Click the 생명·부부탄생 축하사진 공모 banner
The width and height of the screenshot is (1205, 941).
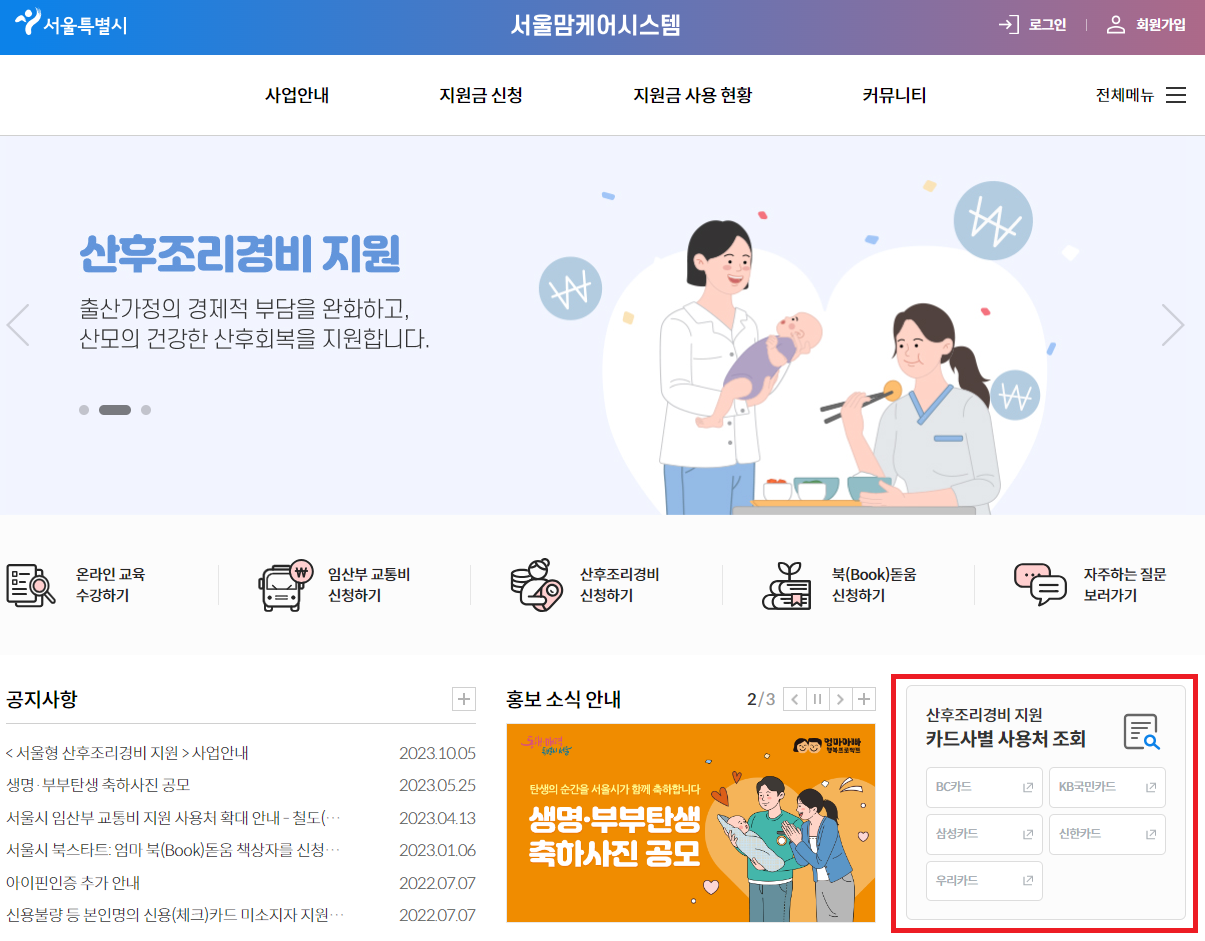(690, 820)
